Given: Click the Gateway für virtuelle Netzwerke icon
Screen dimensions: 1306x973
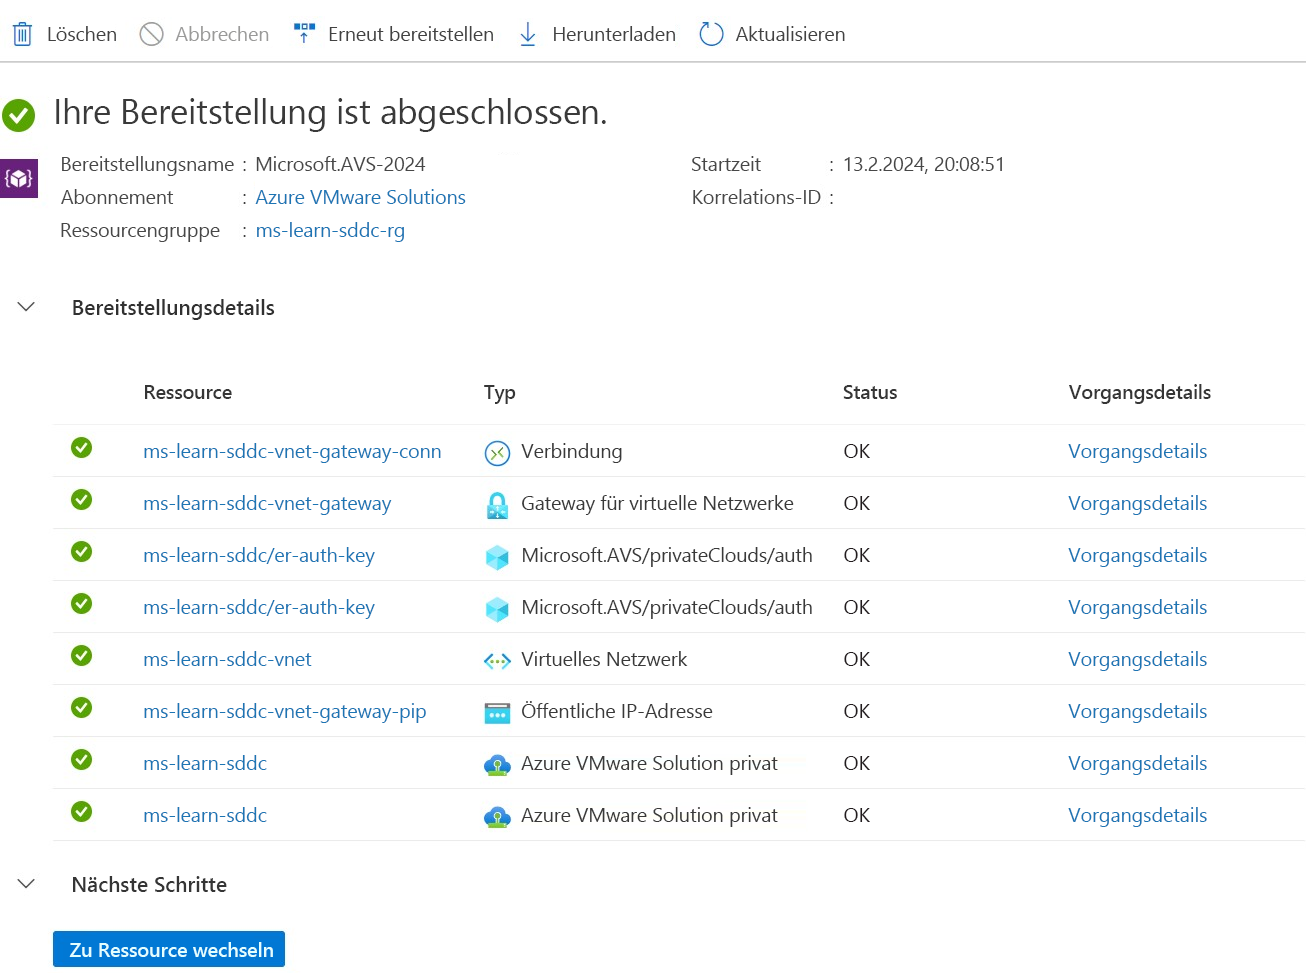Looking at the screenshot, I should click(x=499, y=503).
